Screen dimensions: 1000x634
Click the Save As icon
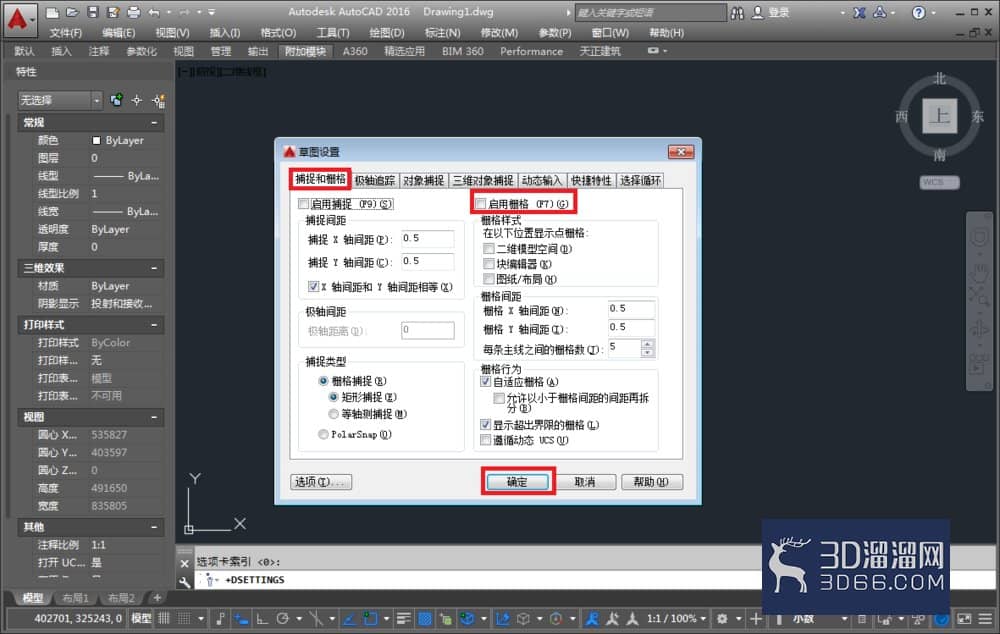pyautogui.click(x=114, y=12)
